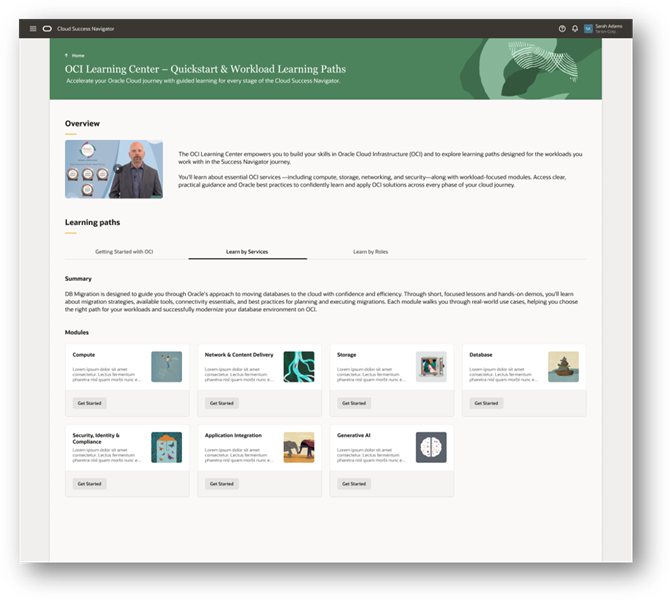Select the Learn by Services tab
The image size is (670, 600).
pyautogui.click(x=247, y=252)
